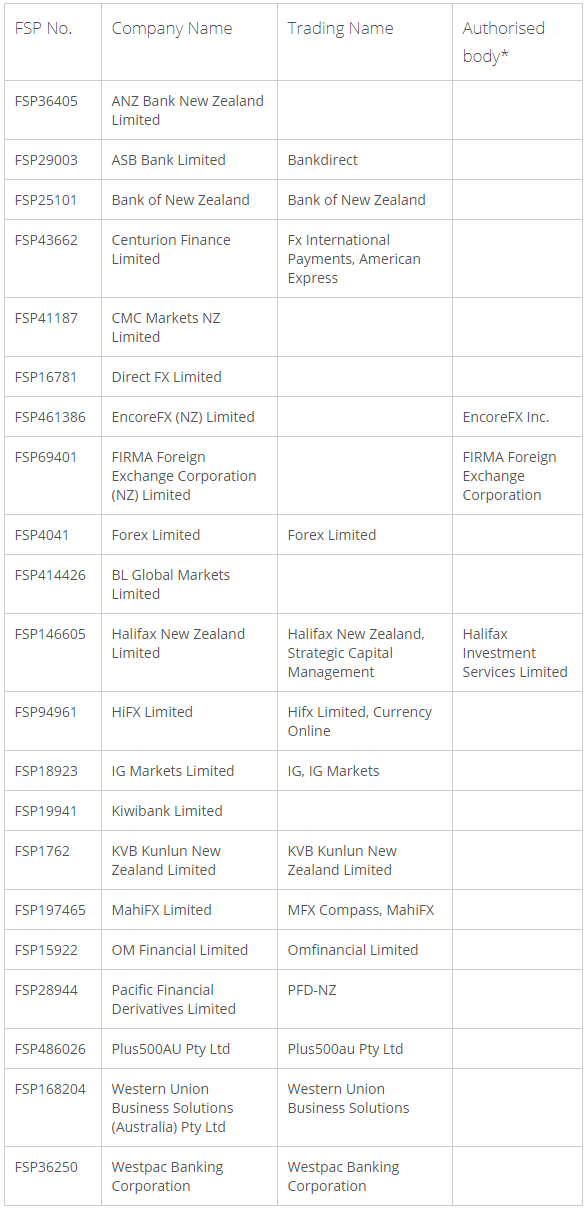Select the Kiwibank Limited company cell

pyautogui.click(x=189, y=811)
